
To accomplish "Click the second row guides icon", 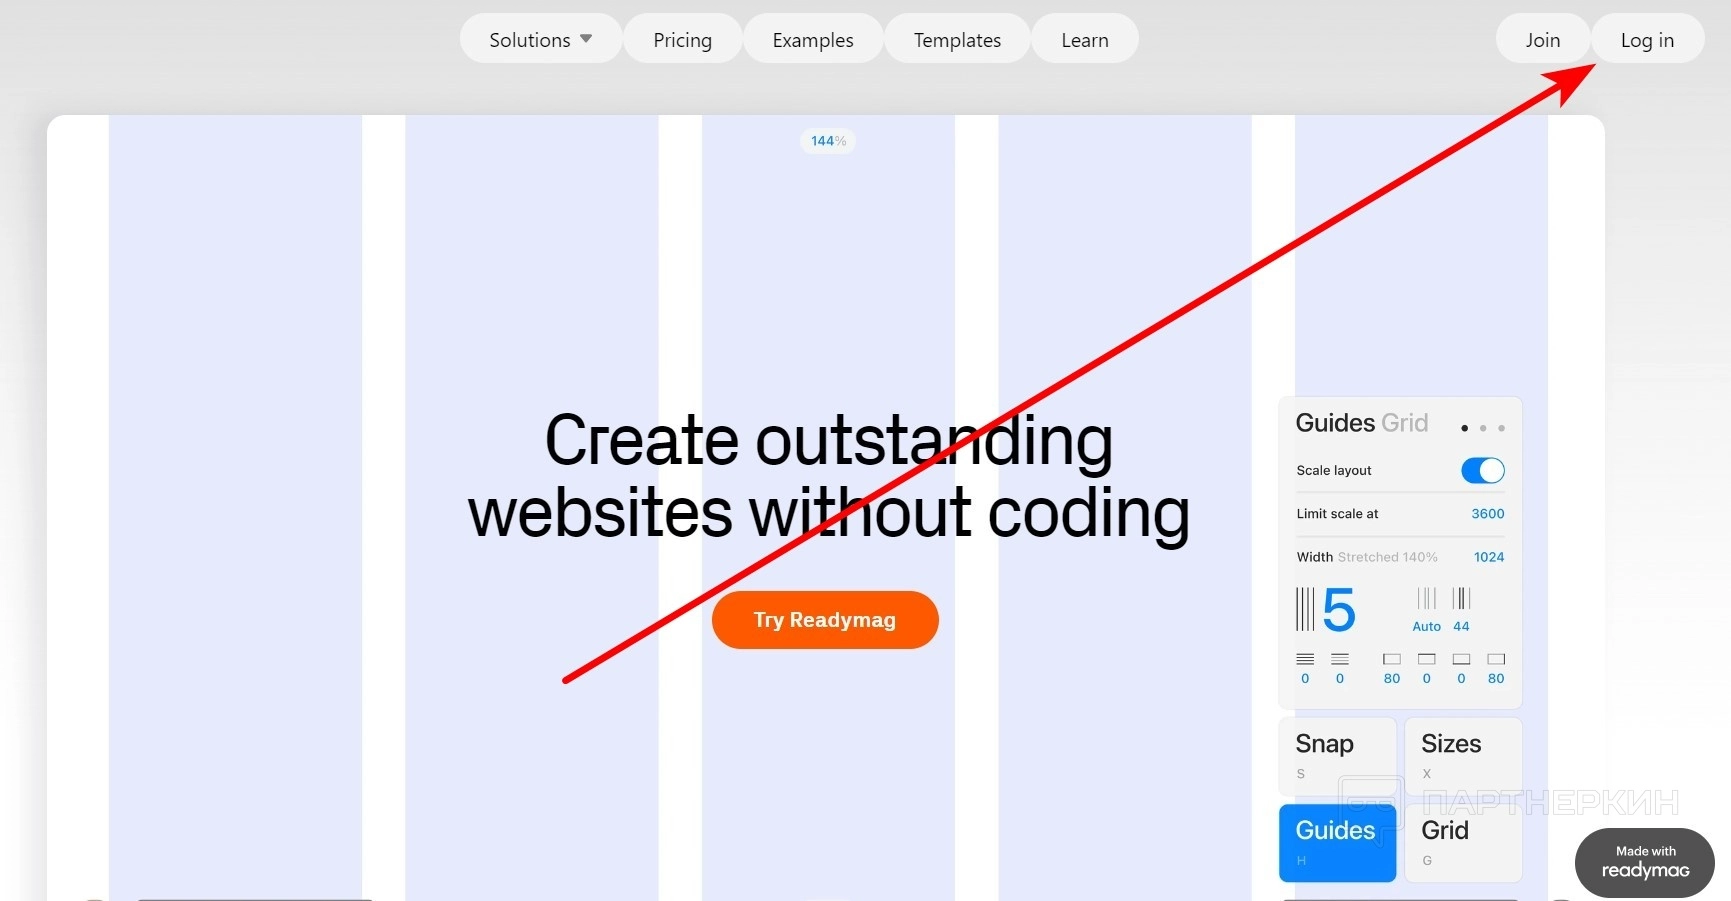I will pos(1340,659).
